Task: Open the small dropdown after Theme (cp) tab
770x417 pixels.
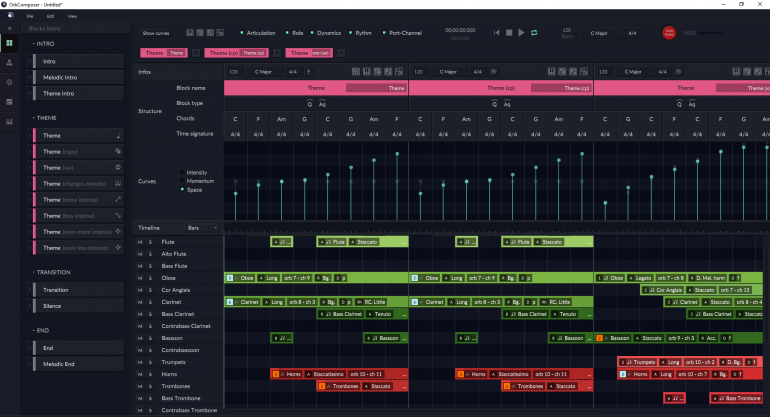Action: 276,53
